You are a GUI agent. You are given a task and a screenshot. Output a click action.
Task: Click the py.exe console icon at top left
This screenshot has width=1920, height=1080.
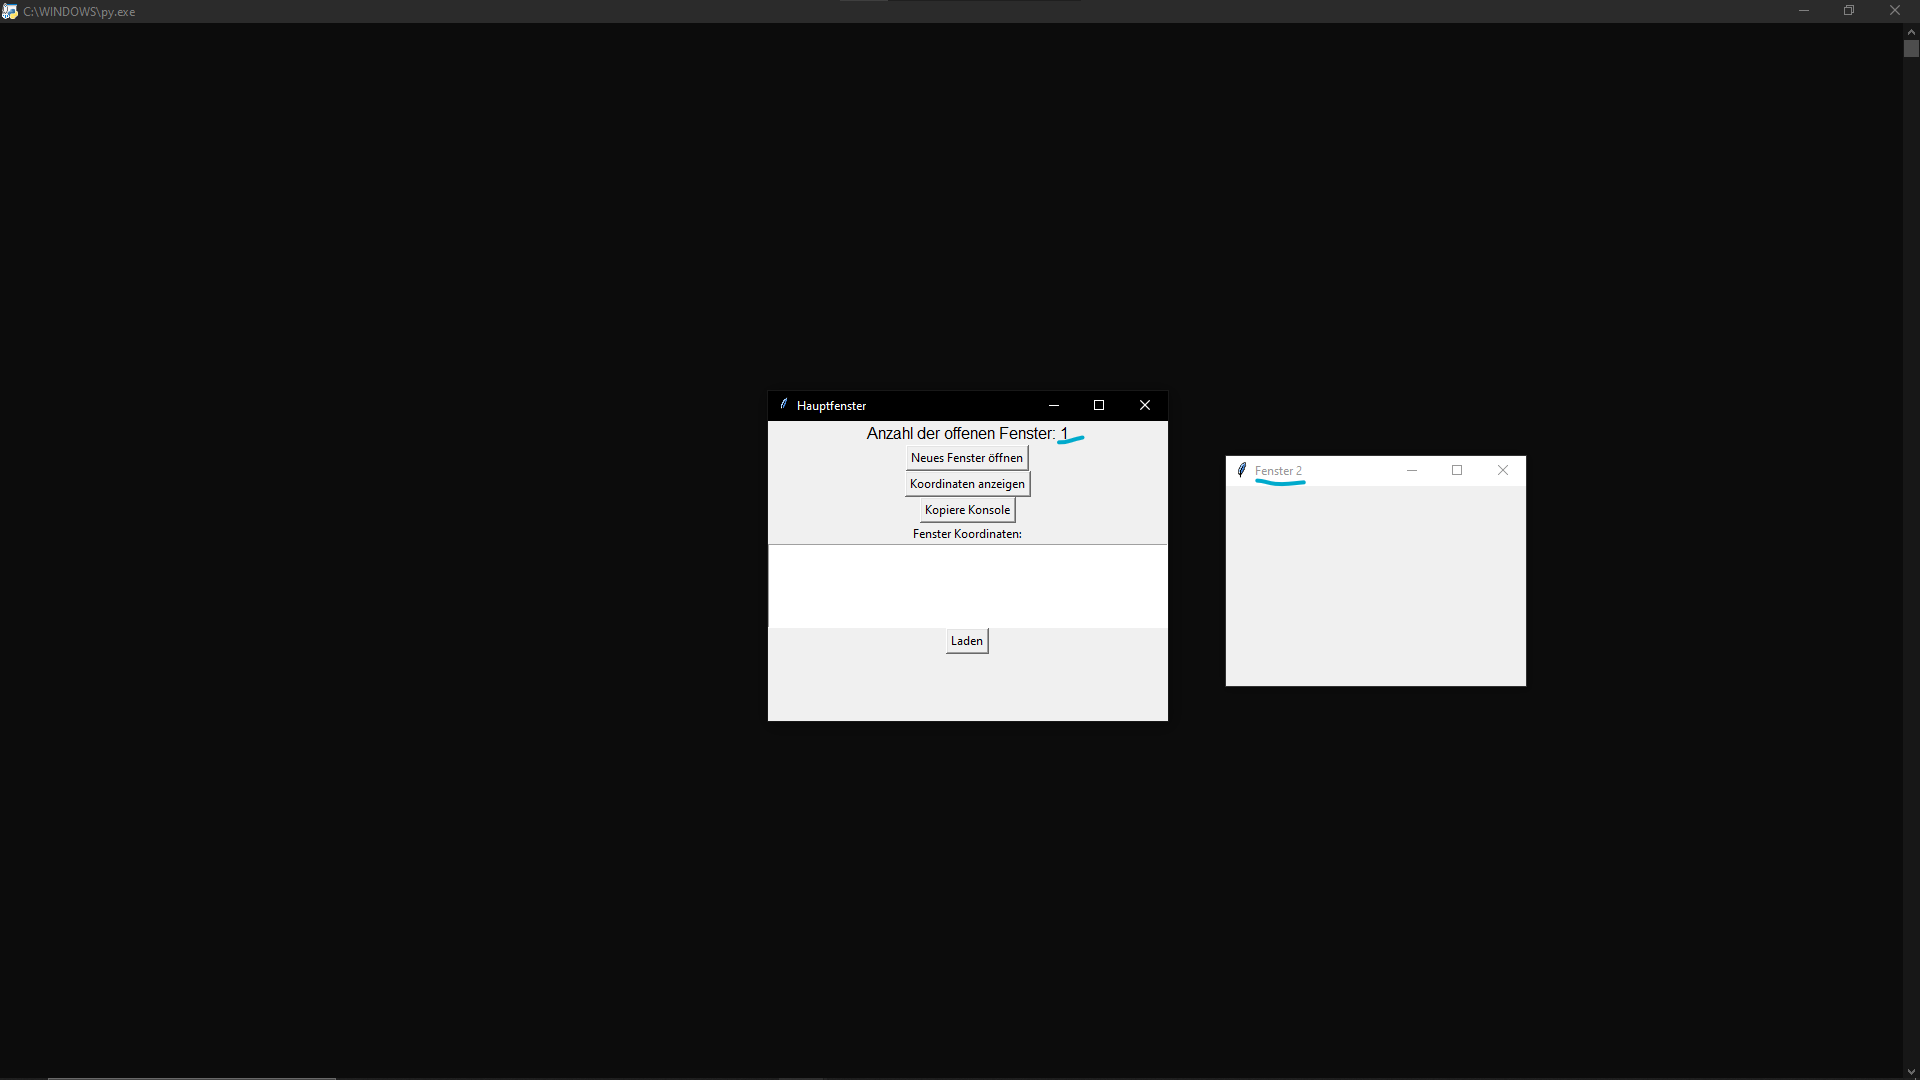click(x=10, y=11)
